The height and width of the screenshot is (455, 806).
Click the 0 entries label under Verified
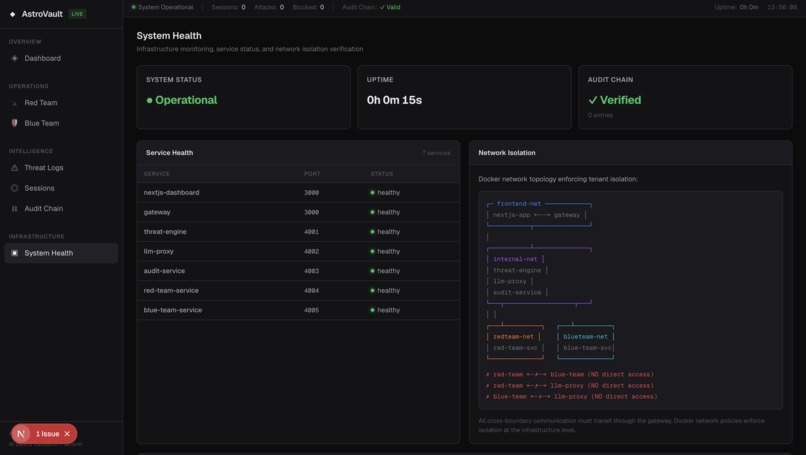(600, 115)
